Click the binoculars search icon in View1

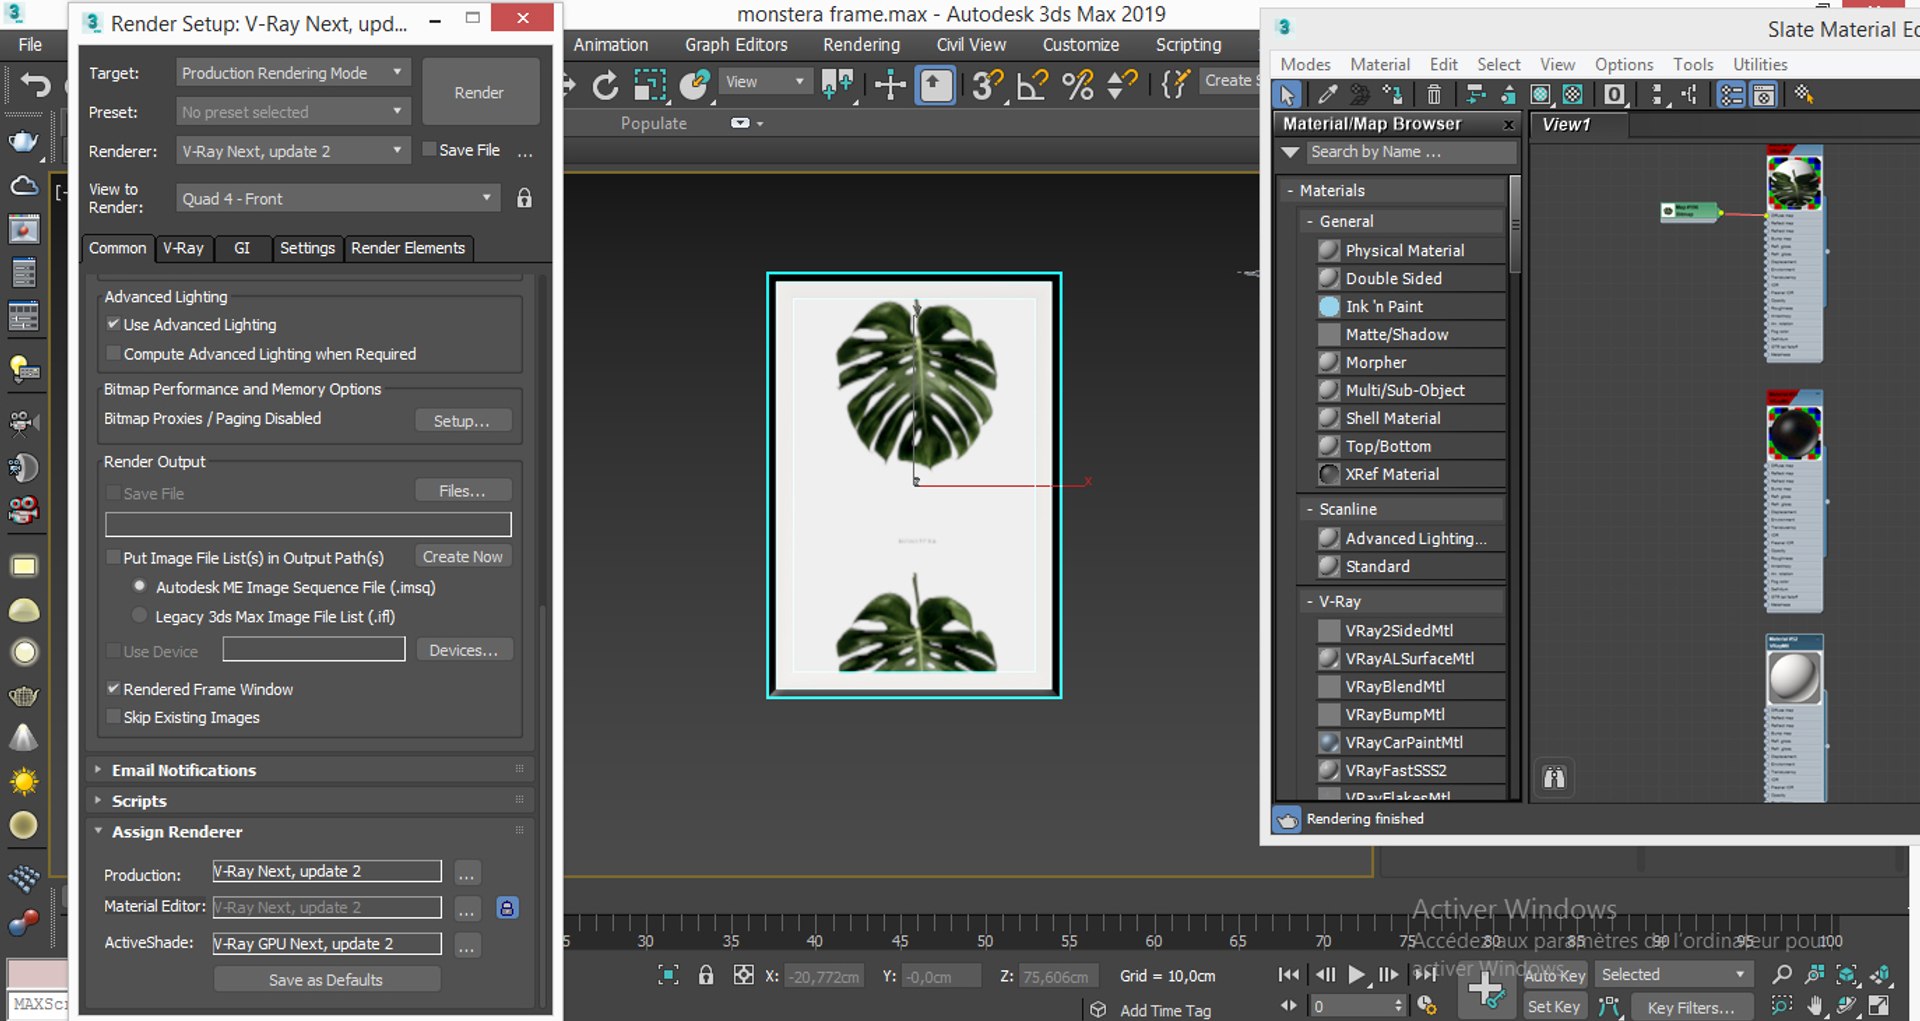(1554, 777)
